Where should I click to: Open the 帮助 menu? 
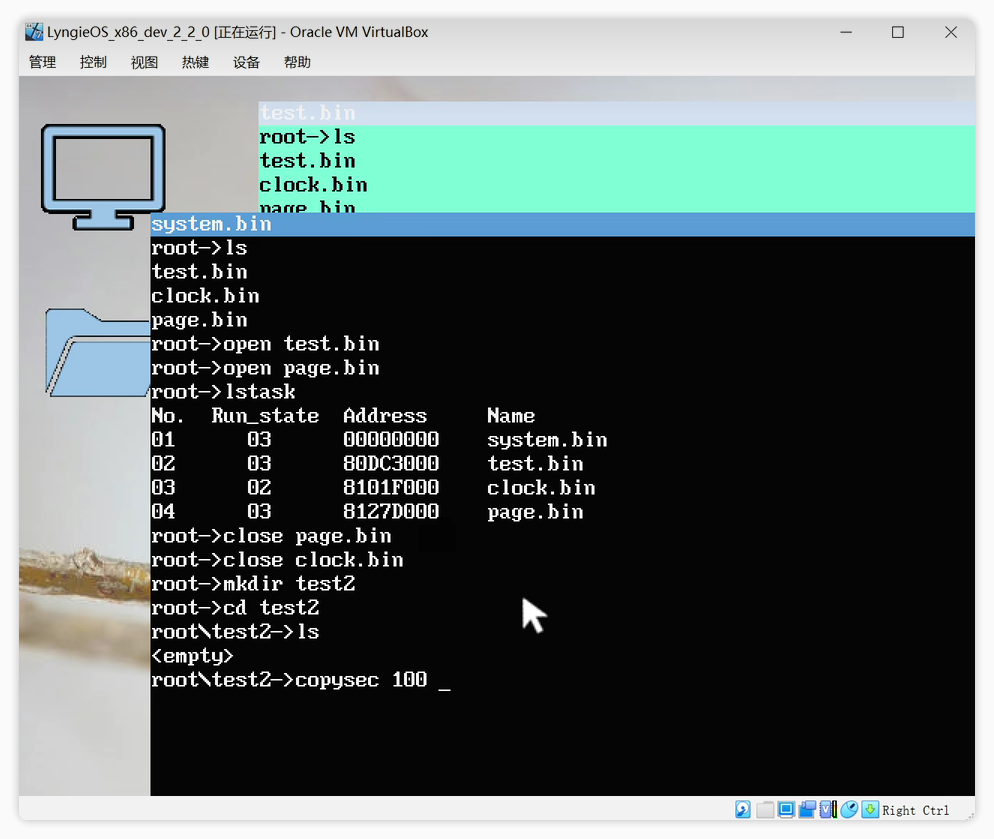click(297, 62)
